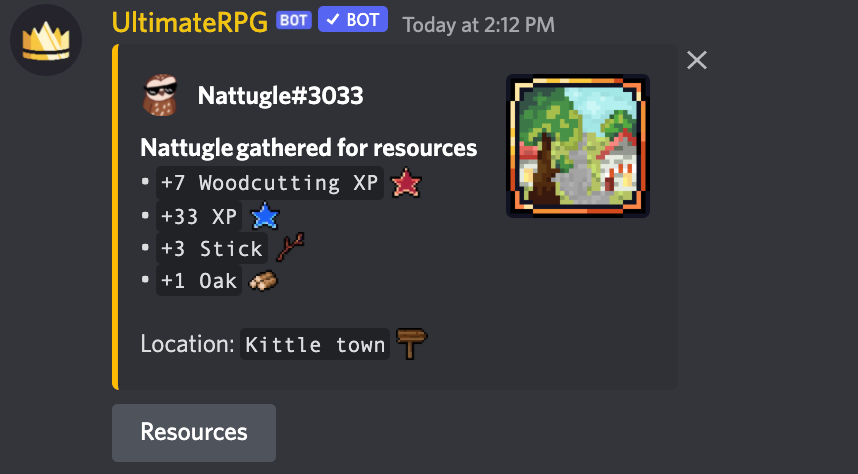
Task: Select the +1 Oak code text
Action: click(199, 281)
